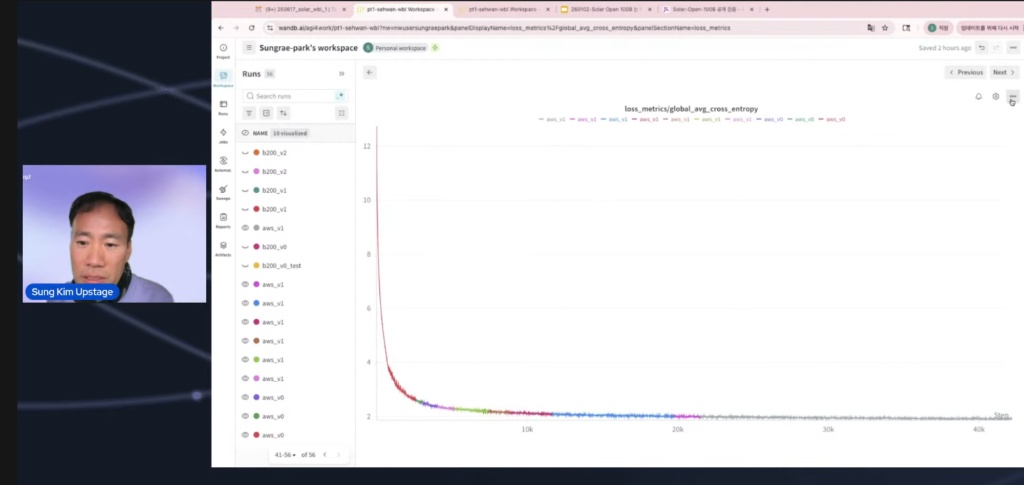The width and height of the screenshot is (1024, 485).
Task: Show the hidden b200_v0_test run
Action: [245, 266]
